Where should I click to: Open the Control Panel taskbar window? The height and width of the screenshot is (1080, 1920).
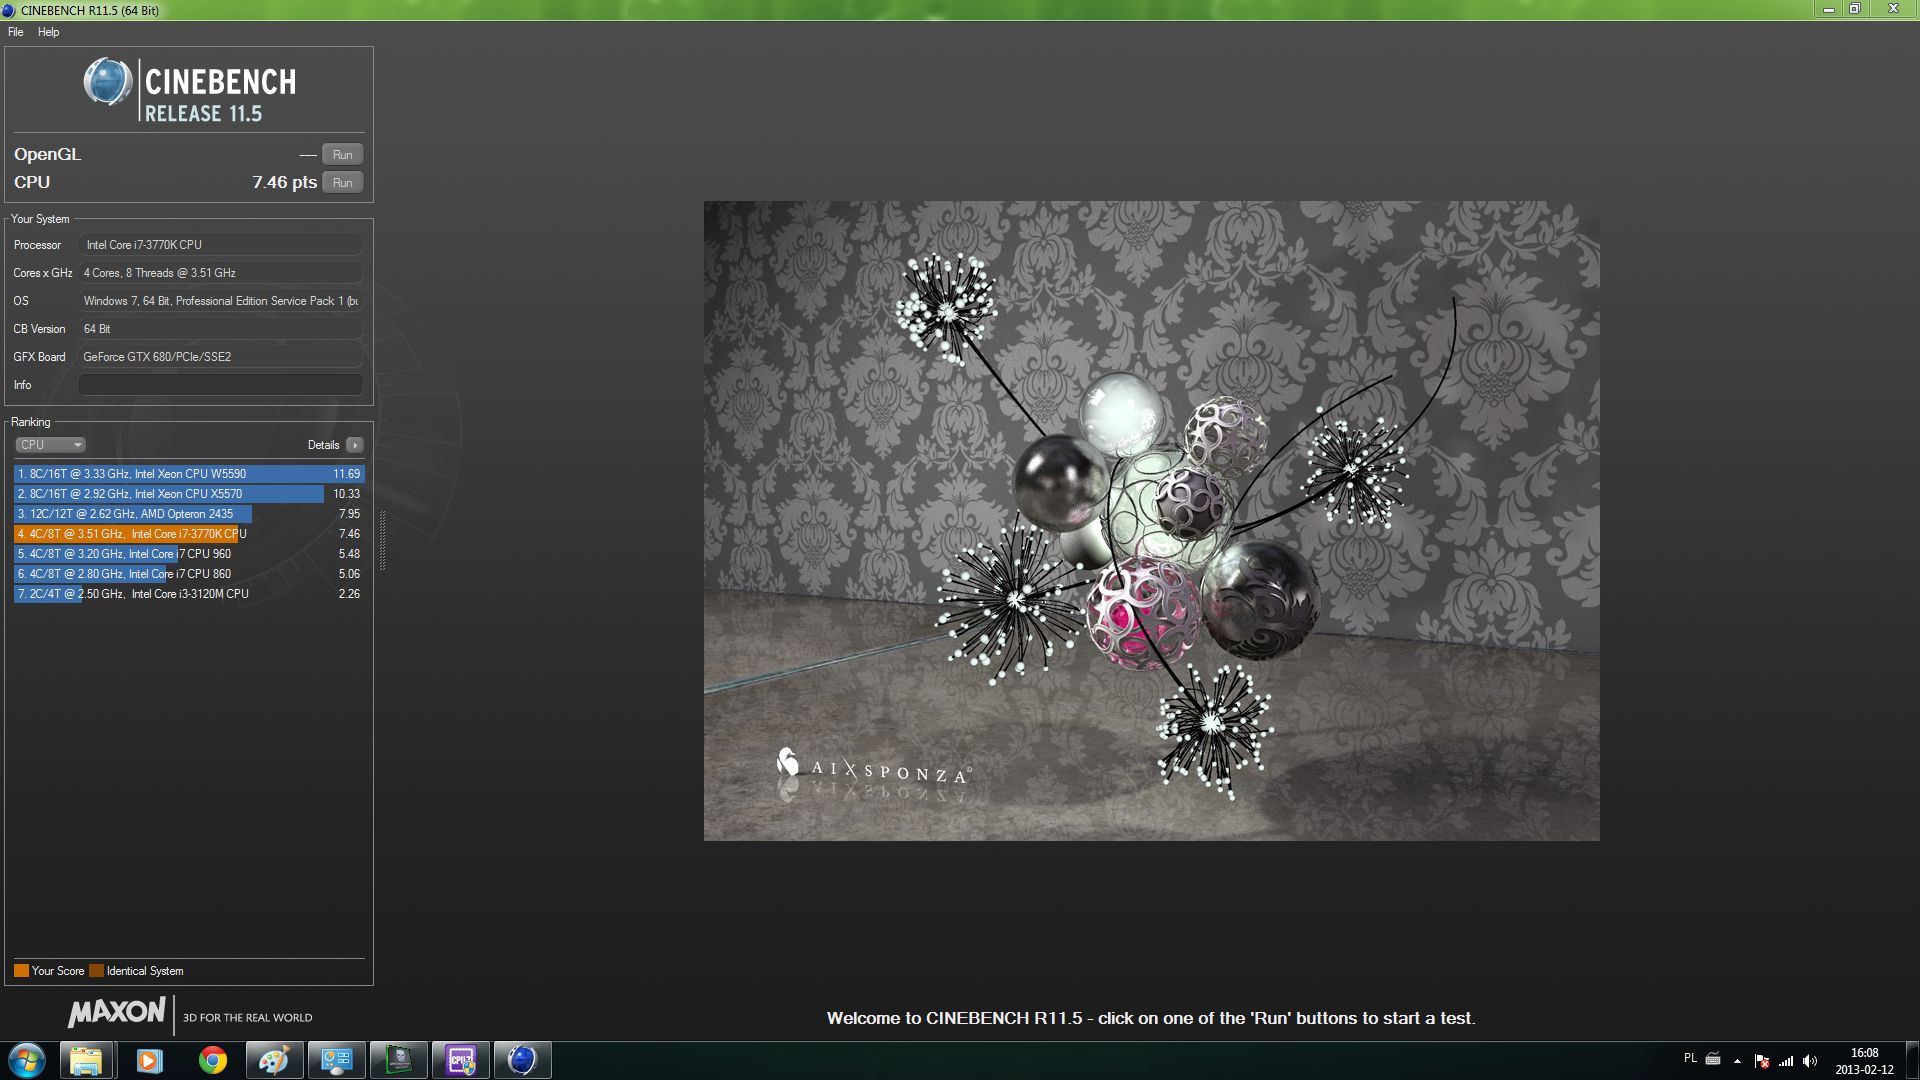click(336, 1060)
